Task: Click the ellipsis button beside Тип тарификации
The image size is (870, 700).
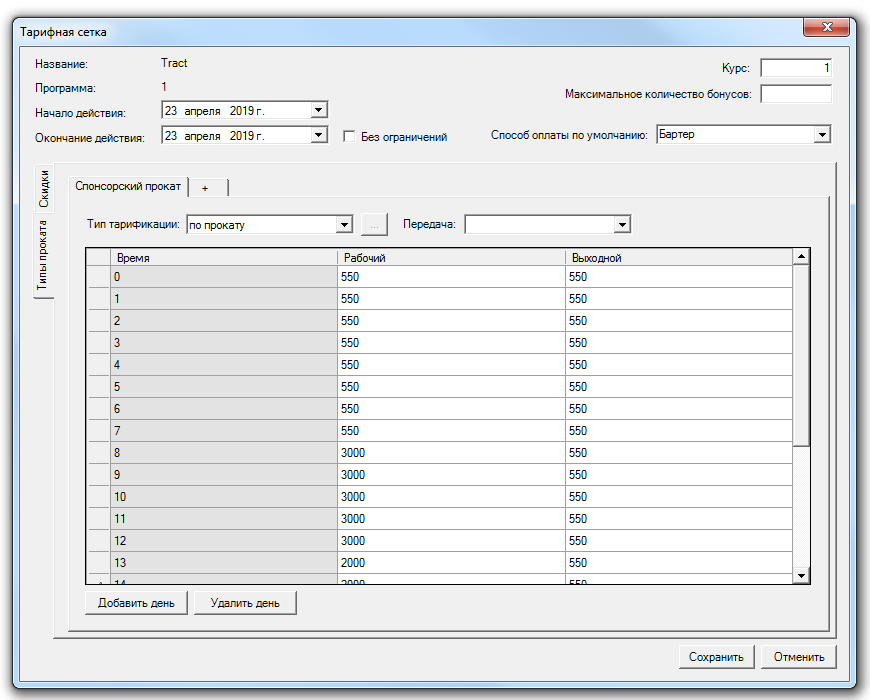Action: 375,225
